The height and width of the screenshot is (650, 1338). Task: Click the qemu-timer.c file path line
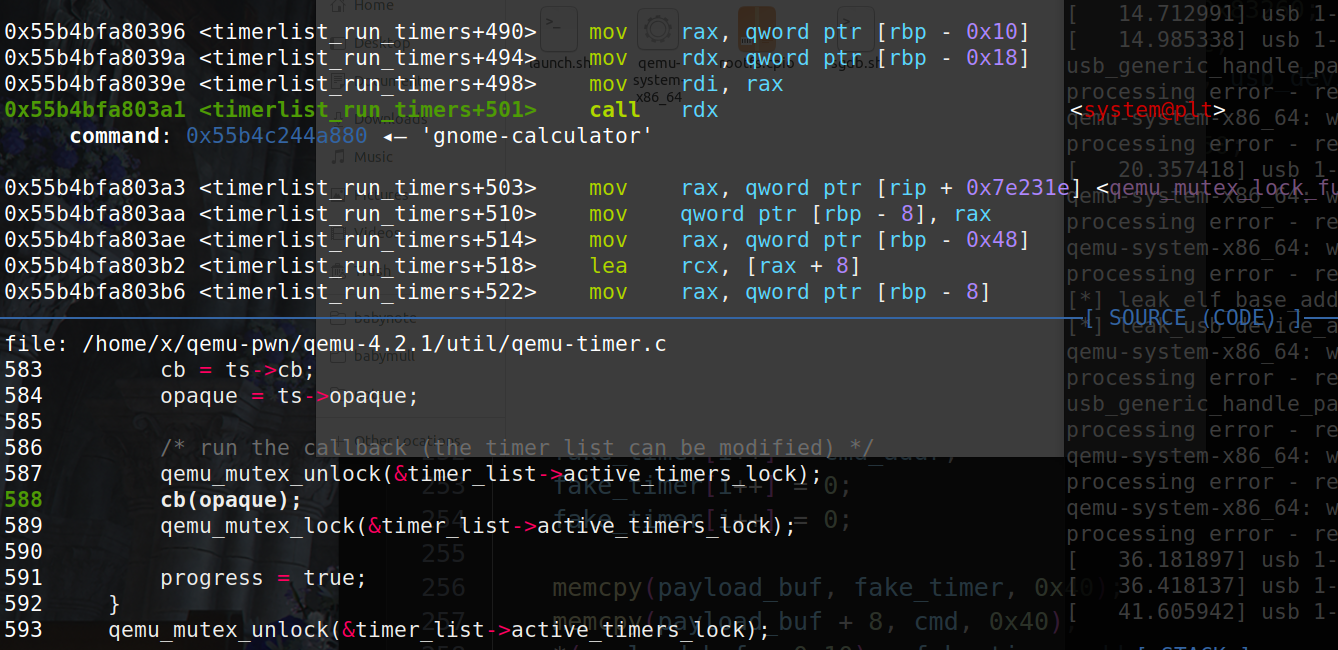coord(335,344)
